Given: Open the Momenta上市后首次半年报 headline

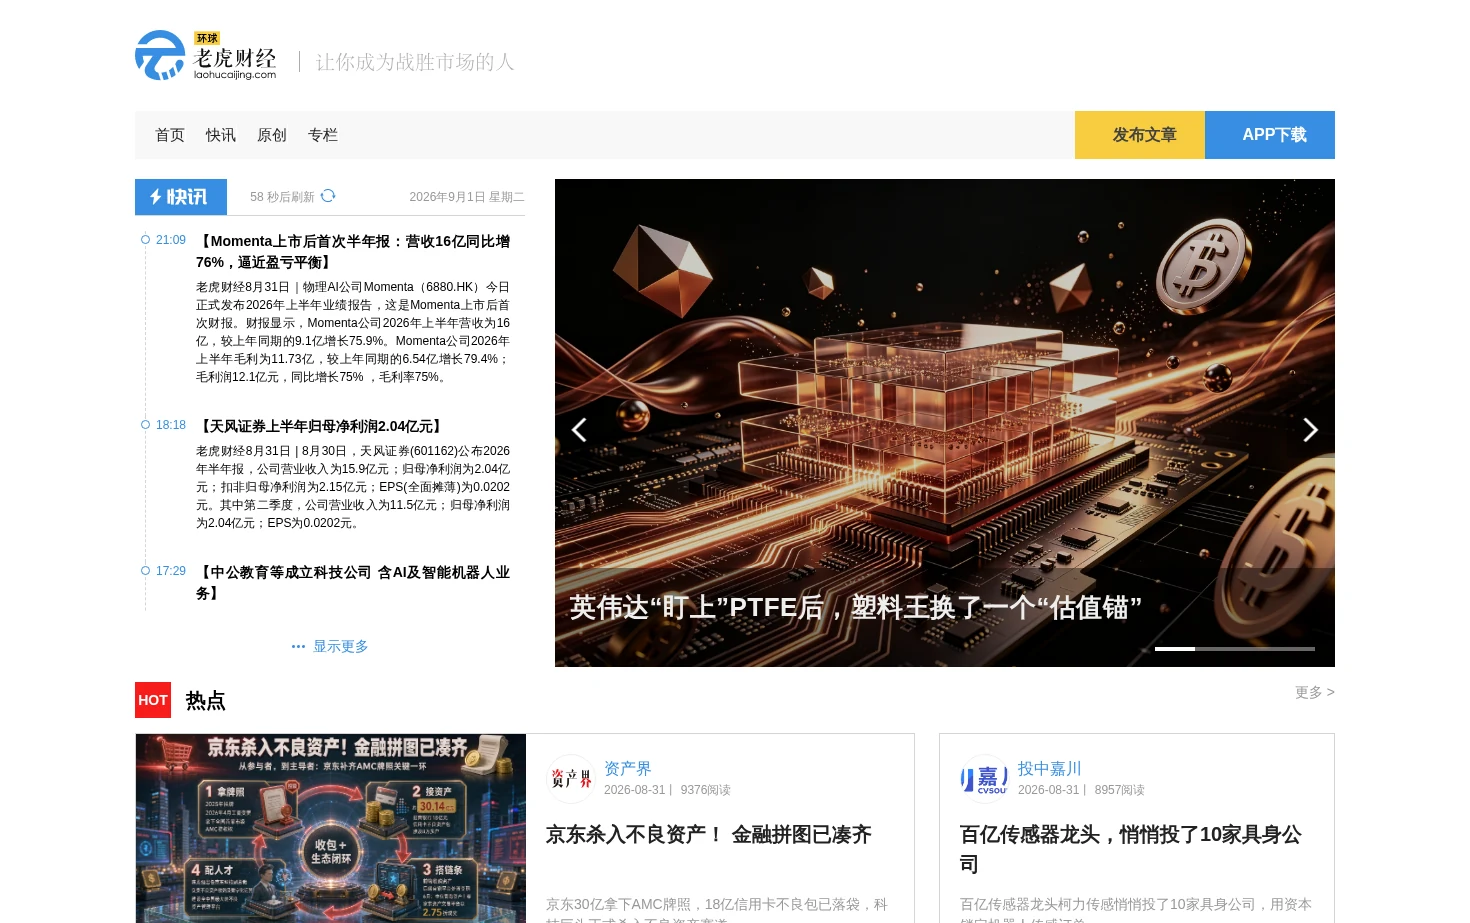Looking at the screenshot, I should [x=353, y=252].
